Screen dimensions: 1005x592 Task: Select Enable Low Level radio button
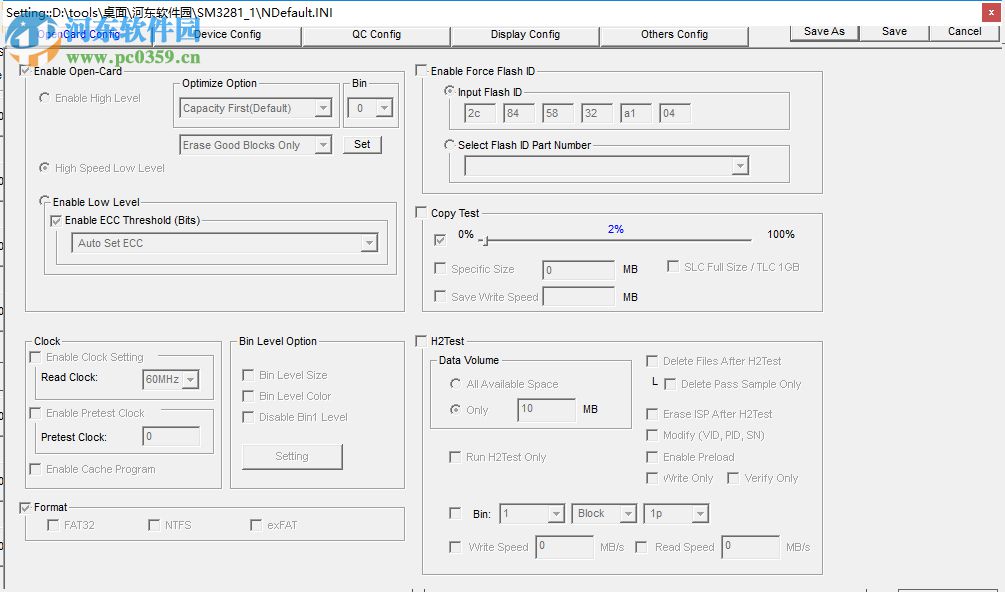44,201
